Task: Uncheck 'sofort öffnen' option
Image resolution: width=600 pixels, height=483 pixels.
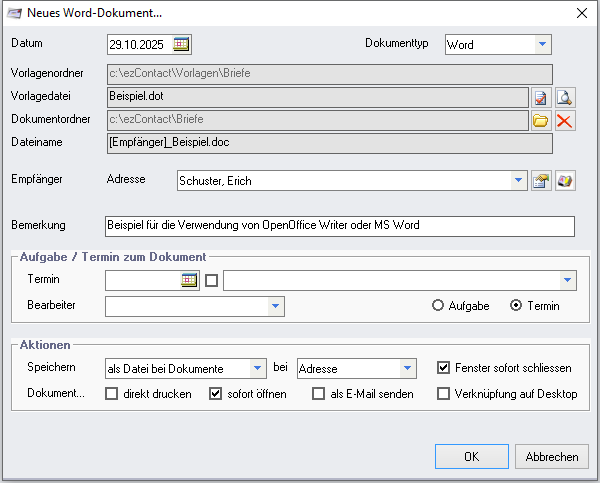Action: 215,394
